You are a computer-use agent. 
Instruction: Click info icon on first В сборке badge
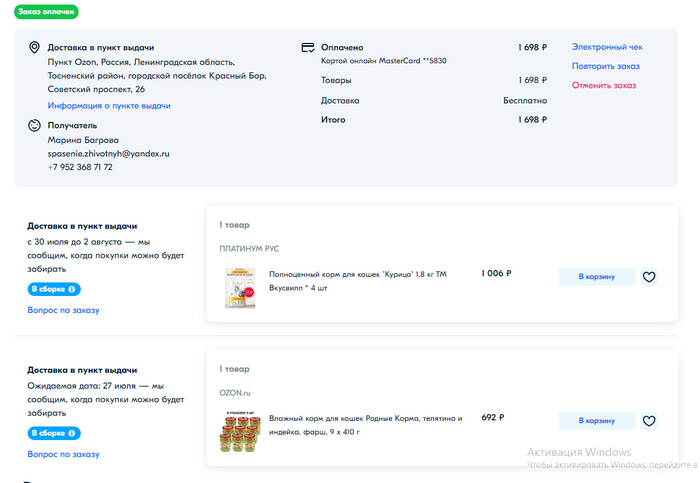coord(72,289)
